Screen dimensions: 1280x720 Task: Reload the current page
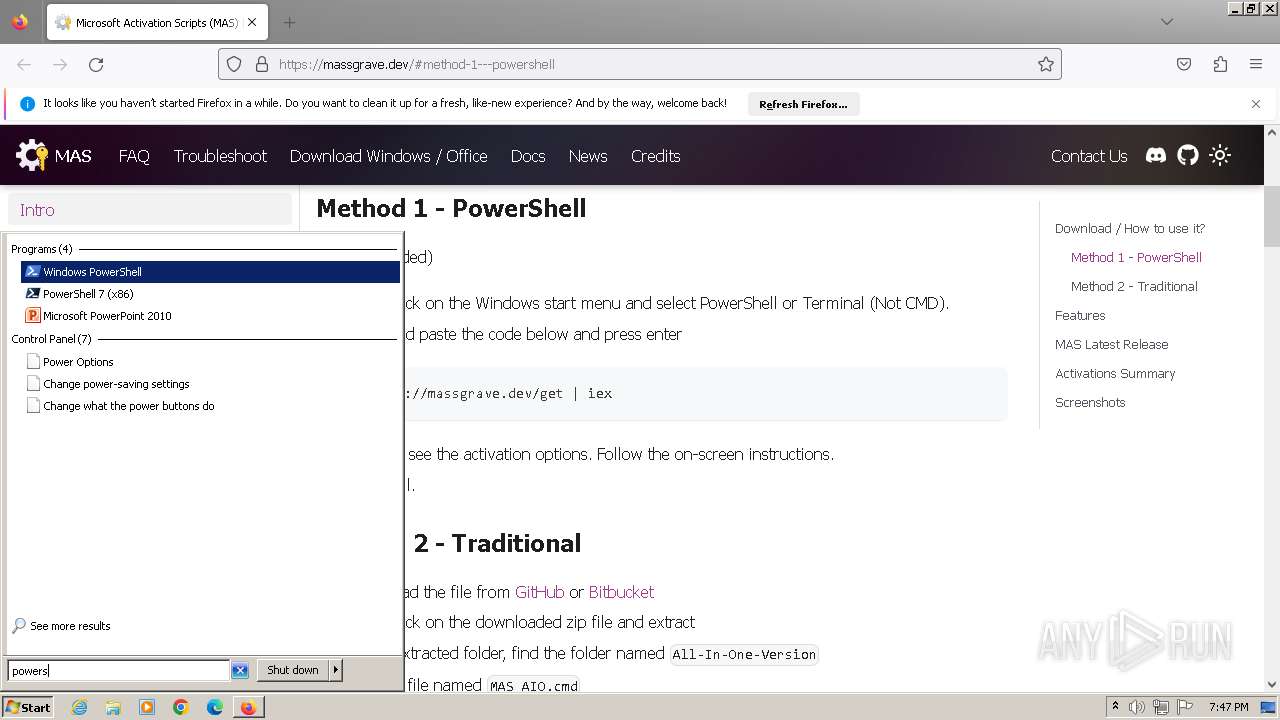pyautogui.click(x=96, y=64)
